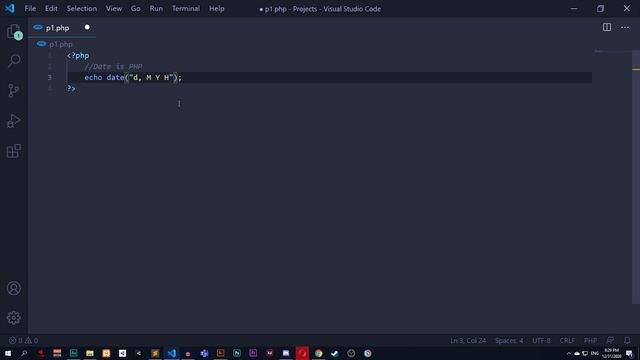Image resolution: width=640 pixels, height=360 pixels.
Task: Open the View menu
Action: (114, 9)
